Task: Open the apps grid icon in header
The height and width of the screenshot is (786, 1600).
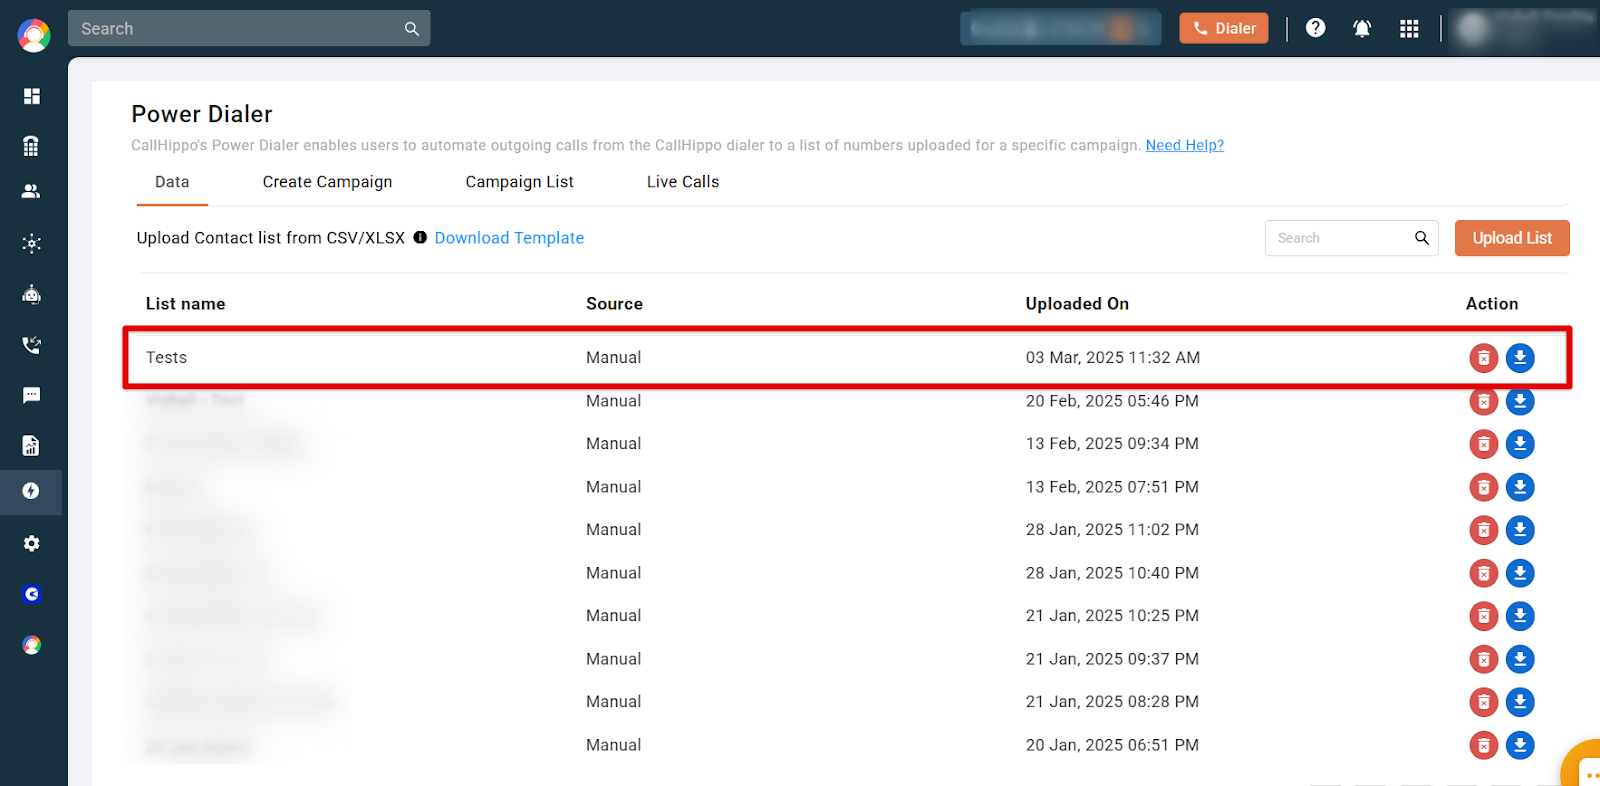Action: point(1410,28)
